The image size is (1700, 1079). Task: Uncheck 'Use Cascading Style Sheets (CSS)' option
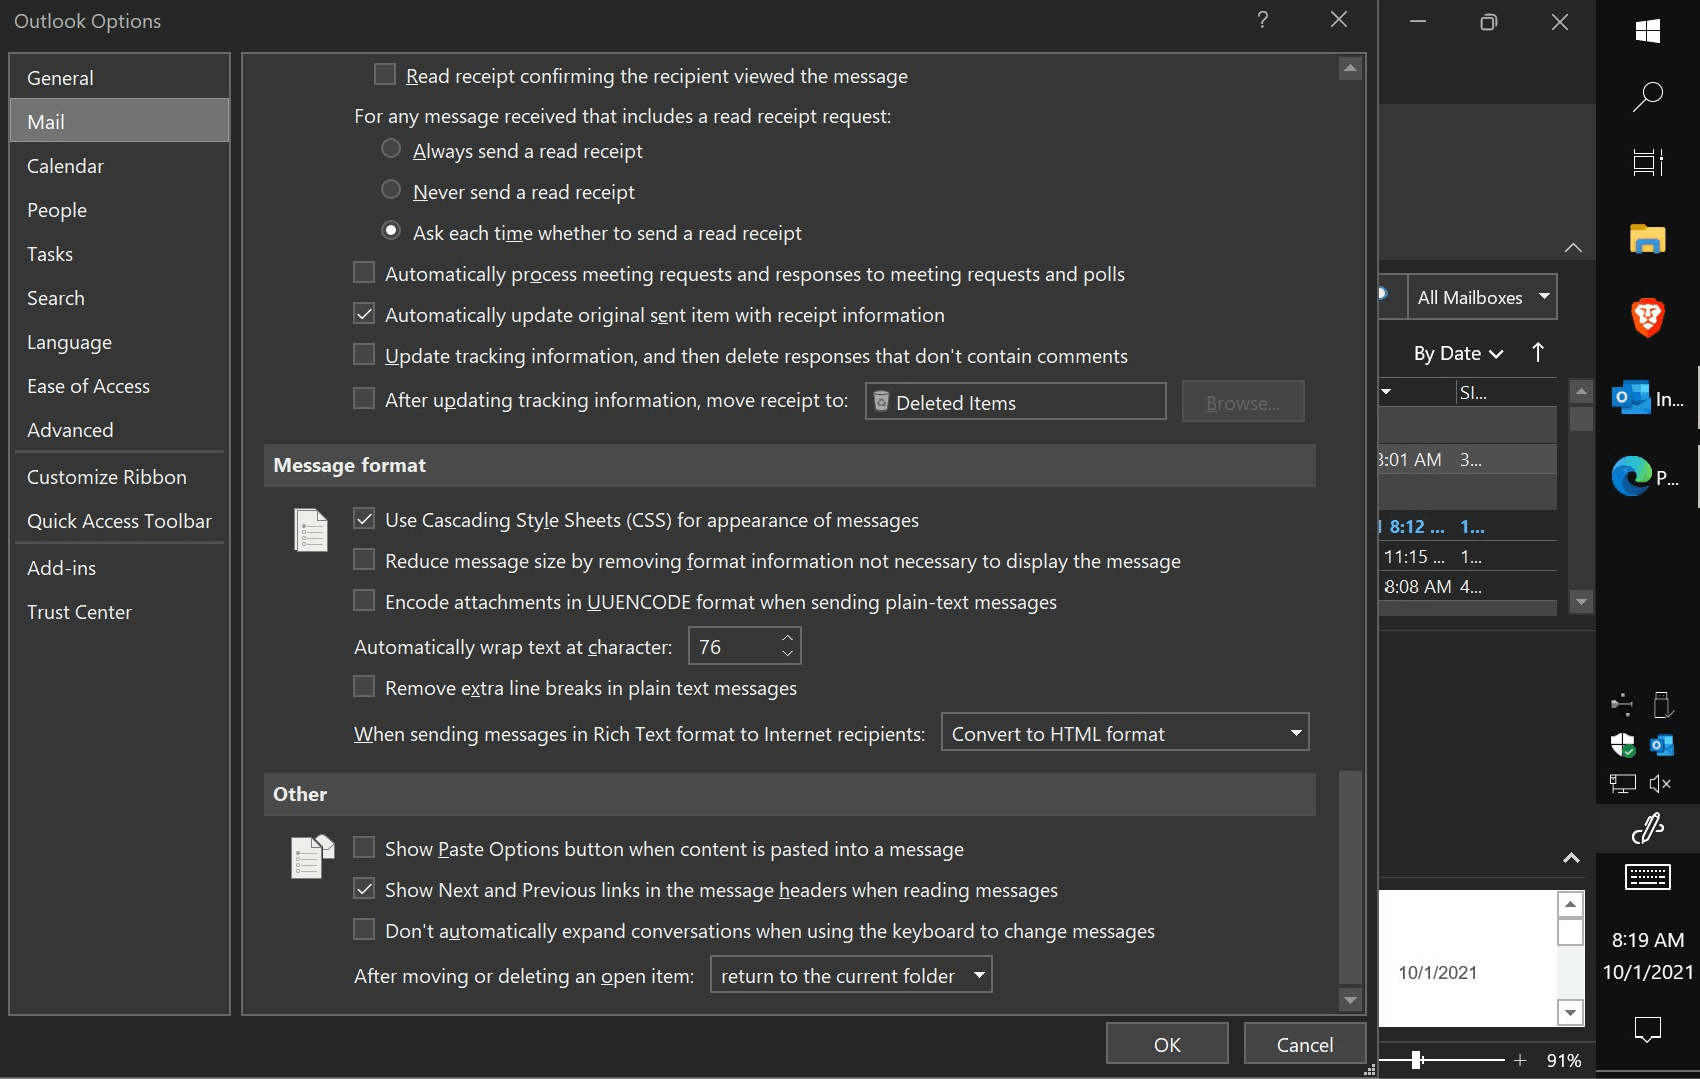364,519
